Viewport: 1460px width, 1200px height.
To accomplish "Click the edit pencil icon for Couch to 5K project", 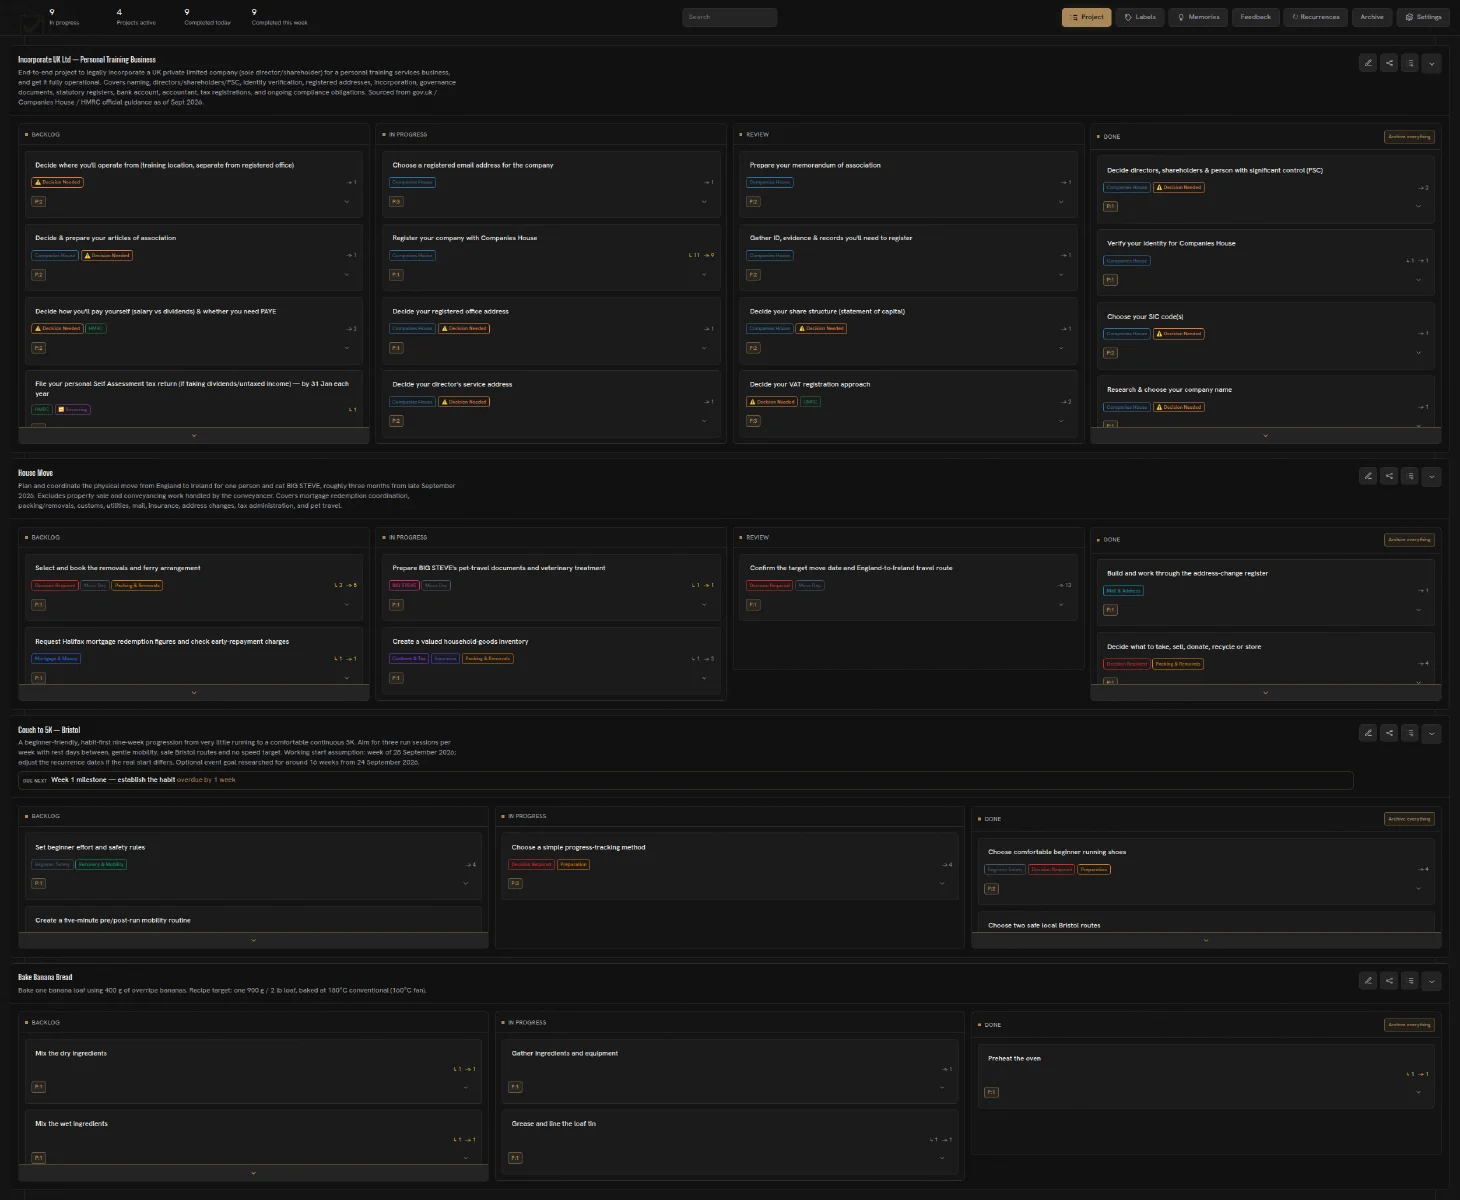I will pyautogui.click(x=1368, y=733).
